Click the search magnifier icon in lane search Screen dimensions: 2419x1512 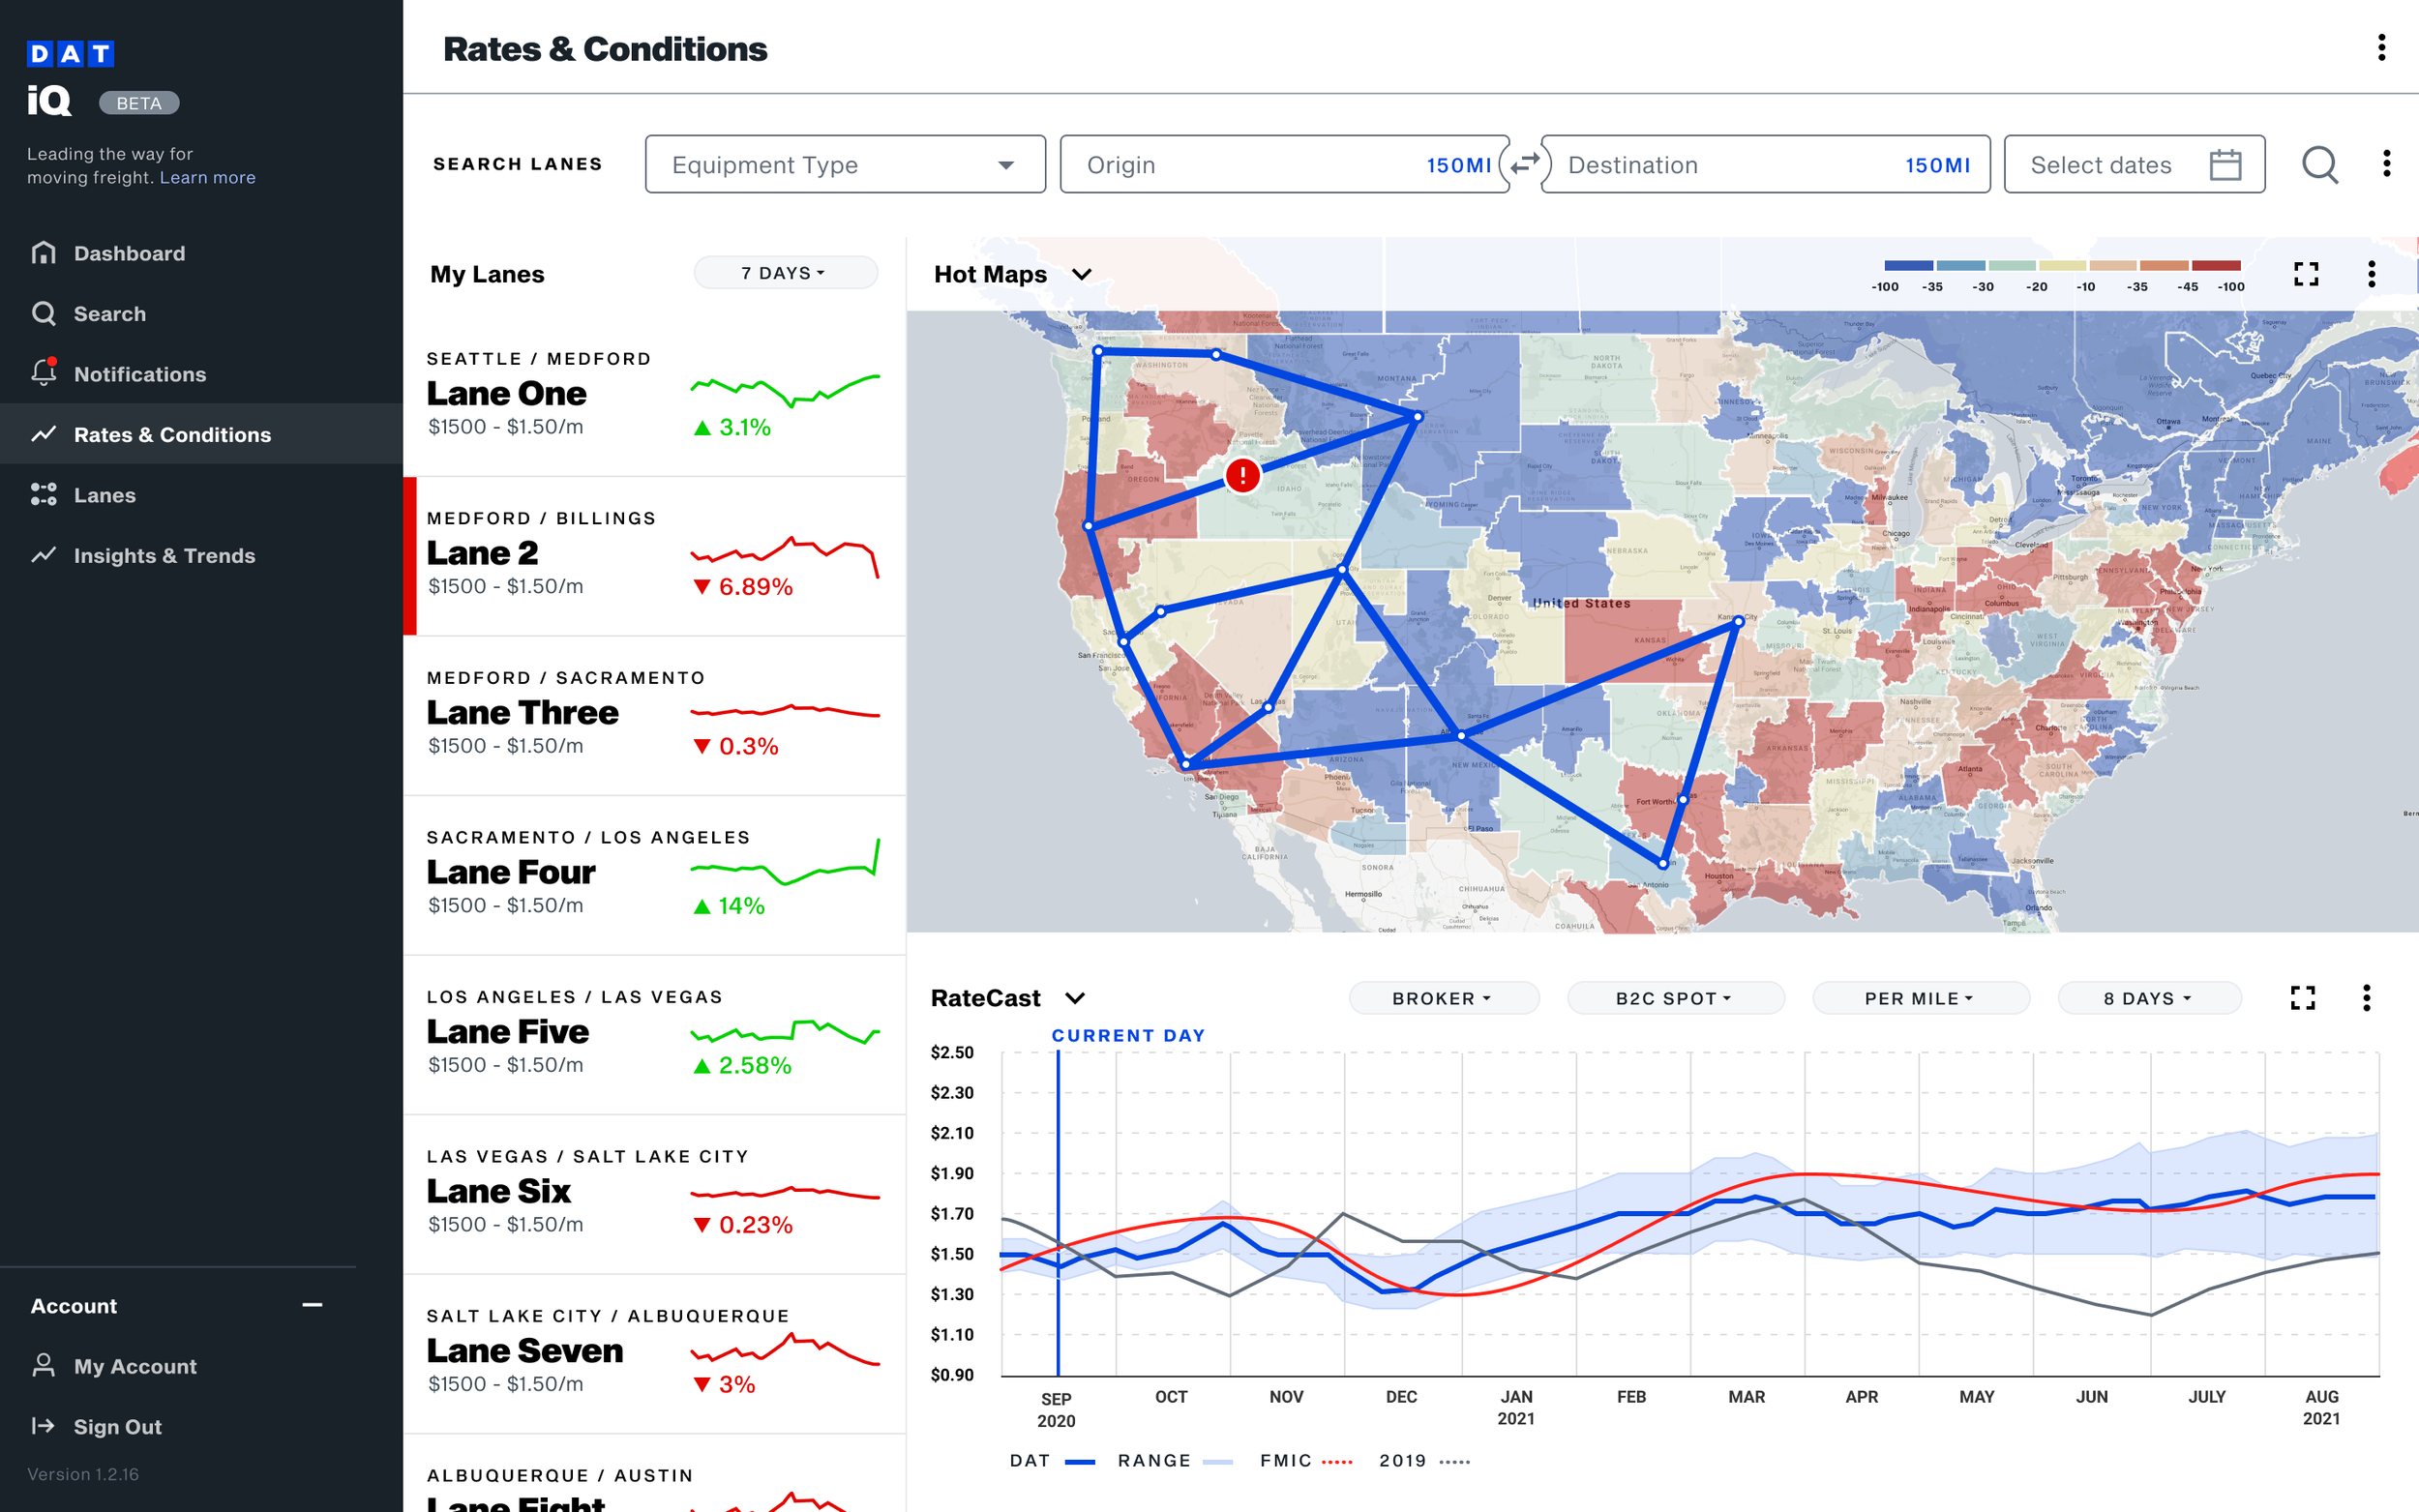(2319, 164)
